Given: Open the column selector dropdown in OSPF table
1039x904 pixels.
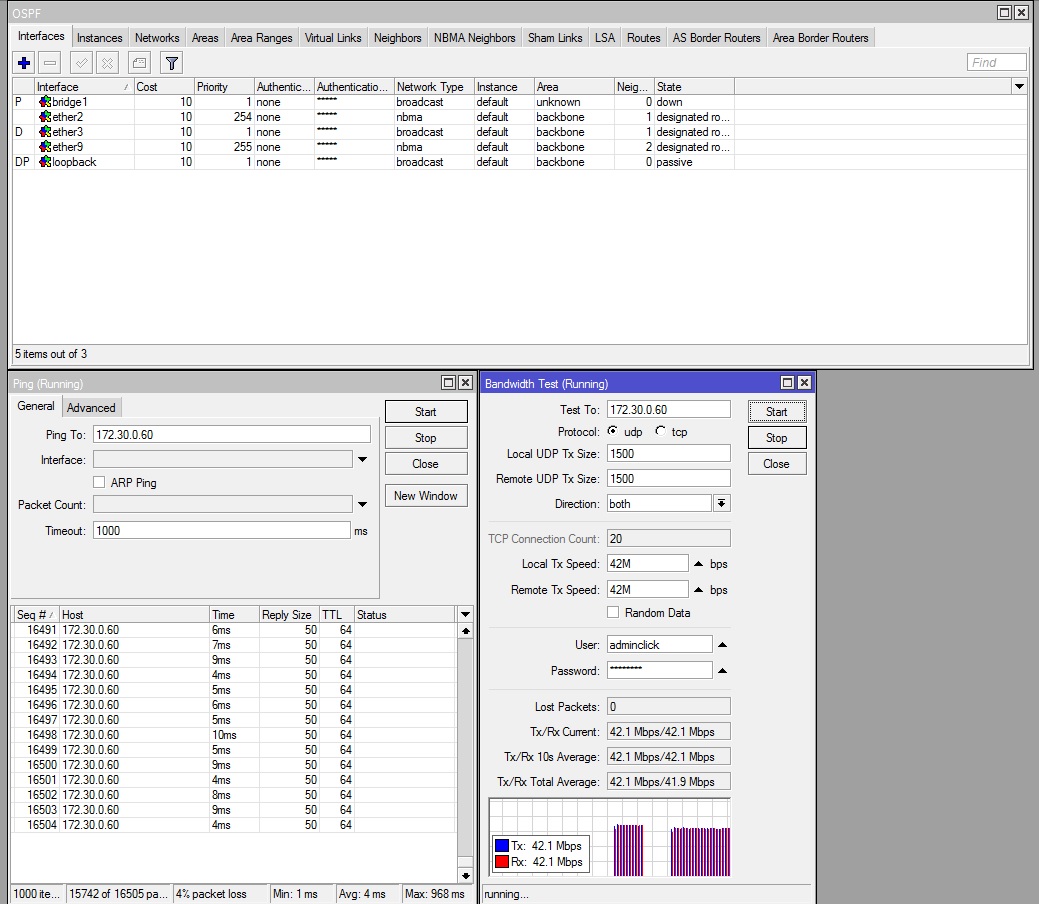Looking at the screenshot, I should (x=1019, y=87).
